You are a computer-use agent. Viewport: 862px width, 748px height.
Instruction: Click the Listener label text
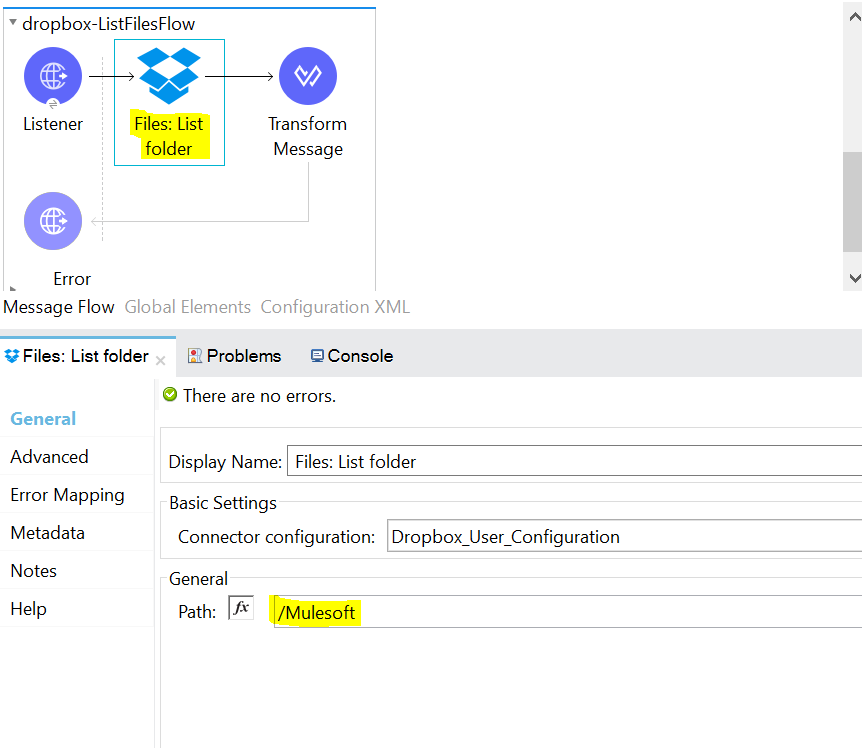click(x=53, y=124)
